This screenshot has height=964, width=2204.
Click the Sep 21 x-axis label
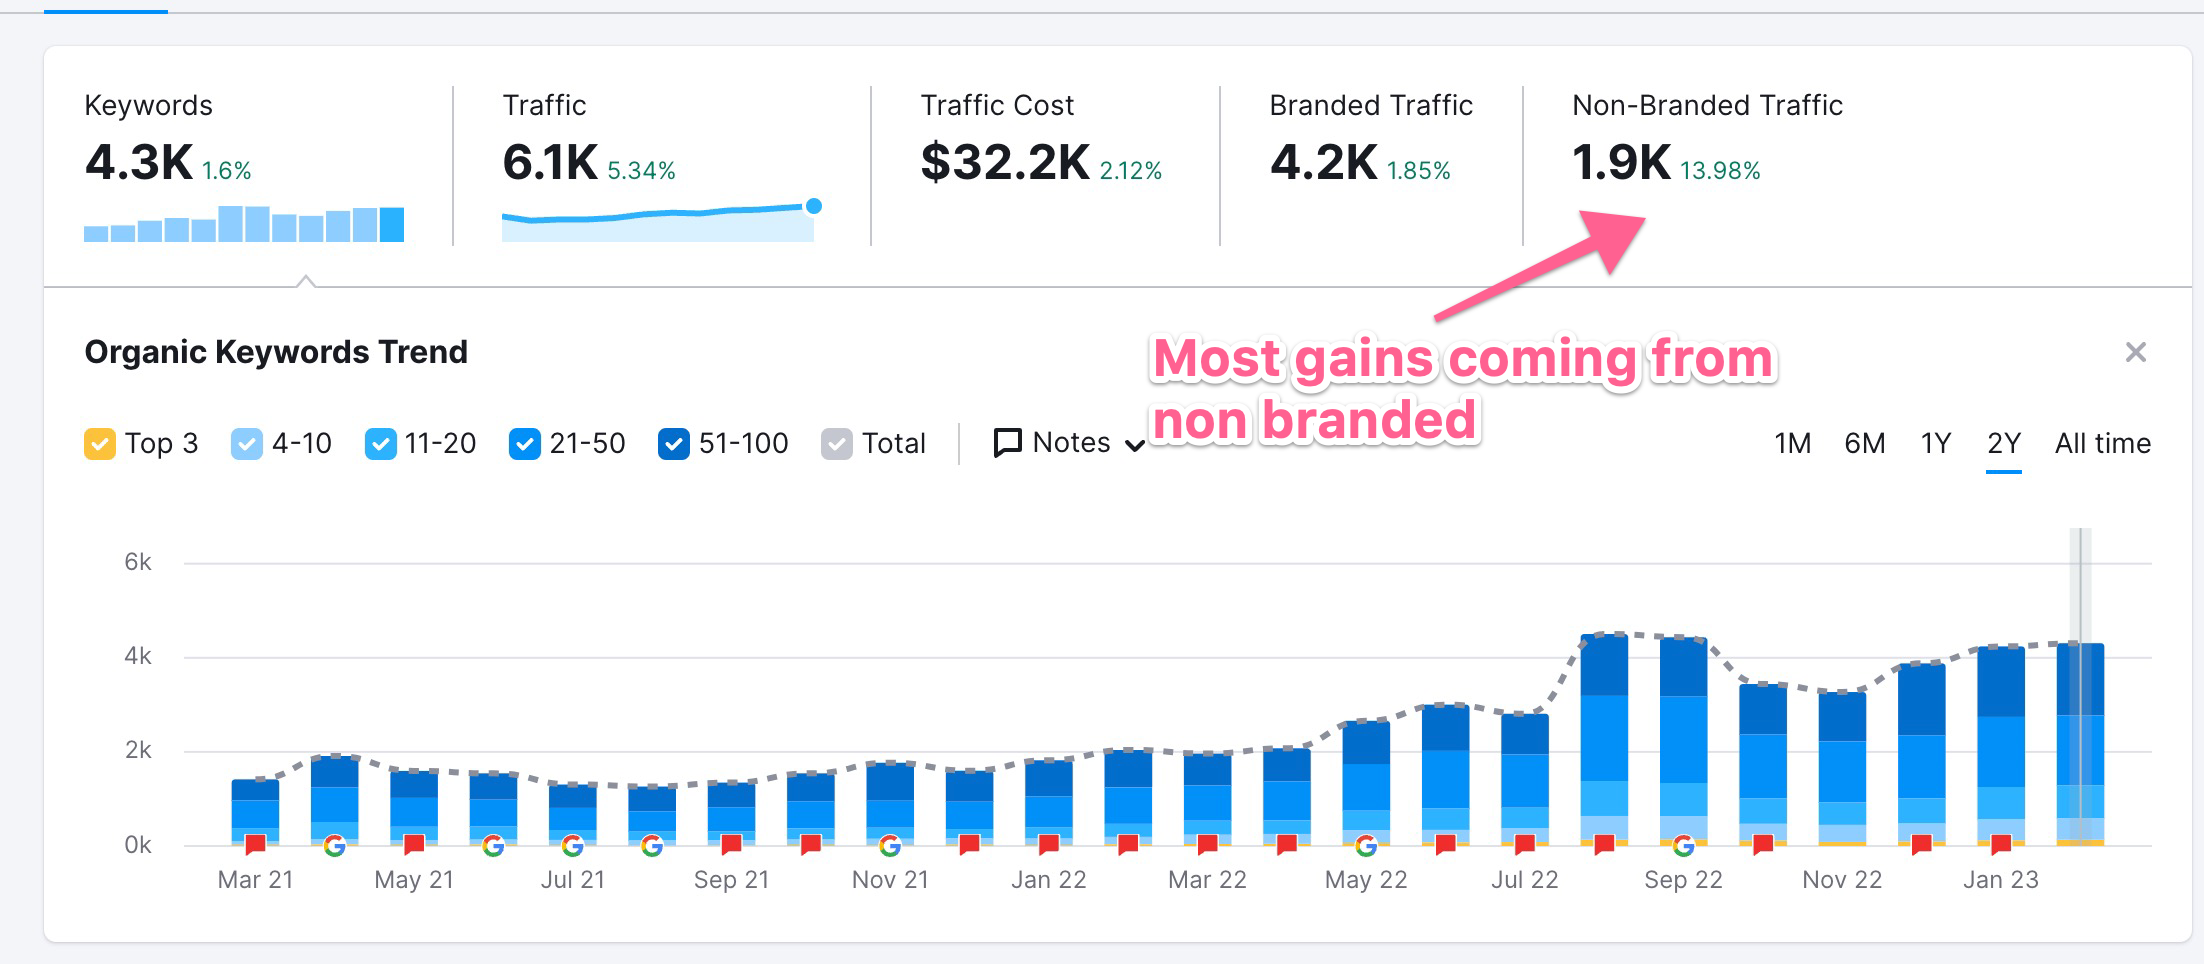(x=732, y=880)
